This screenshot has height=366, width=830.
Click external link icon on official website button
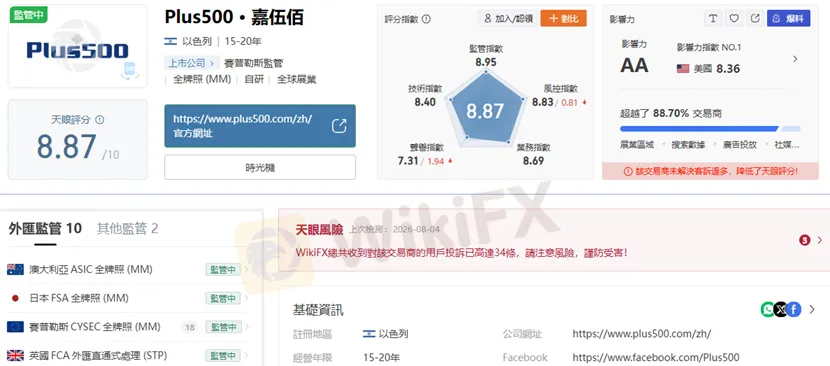339,126
